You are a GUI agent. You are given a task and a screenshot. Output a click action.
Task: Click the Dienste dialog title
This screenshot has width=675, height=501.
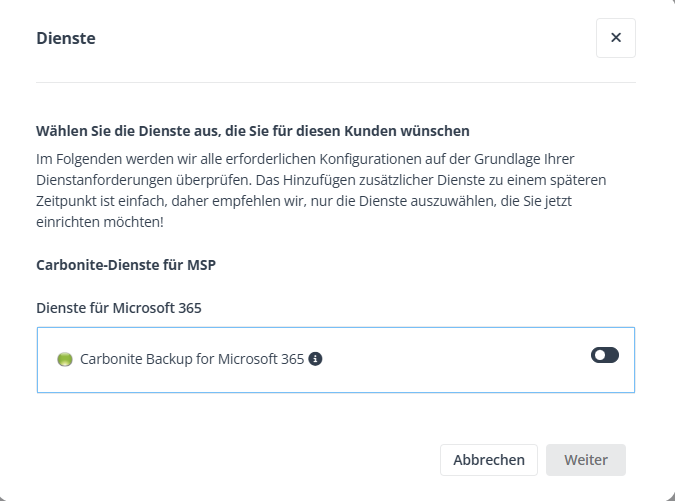[66, 39]
